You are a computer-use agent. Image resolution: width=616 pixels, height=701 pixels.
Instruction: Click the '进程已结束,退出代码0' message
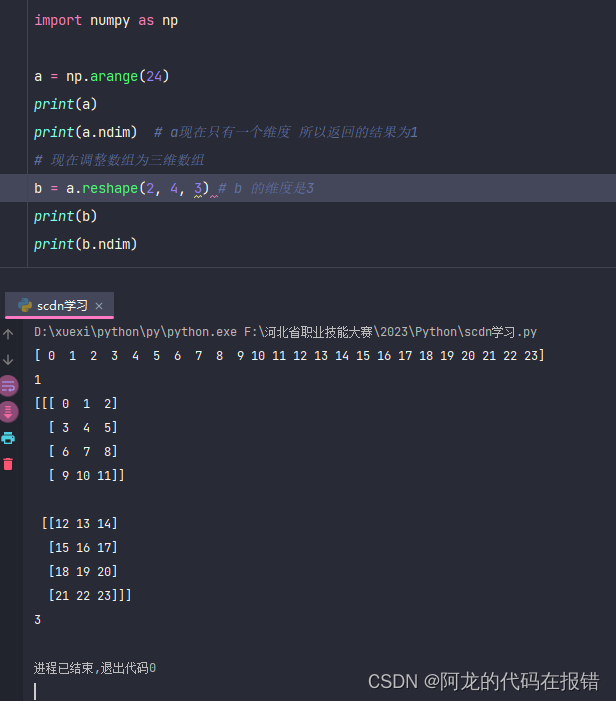click(x=95, y=668)
